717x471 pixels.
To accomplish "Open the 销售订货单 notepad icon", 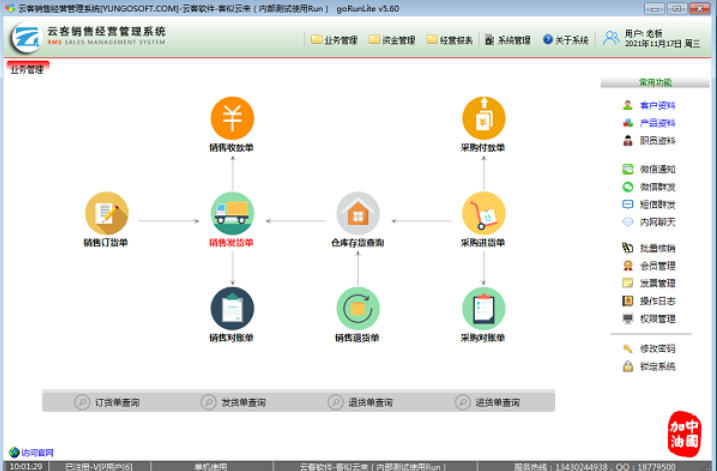I will tap(107, 214).
